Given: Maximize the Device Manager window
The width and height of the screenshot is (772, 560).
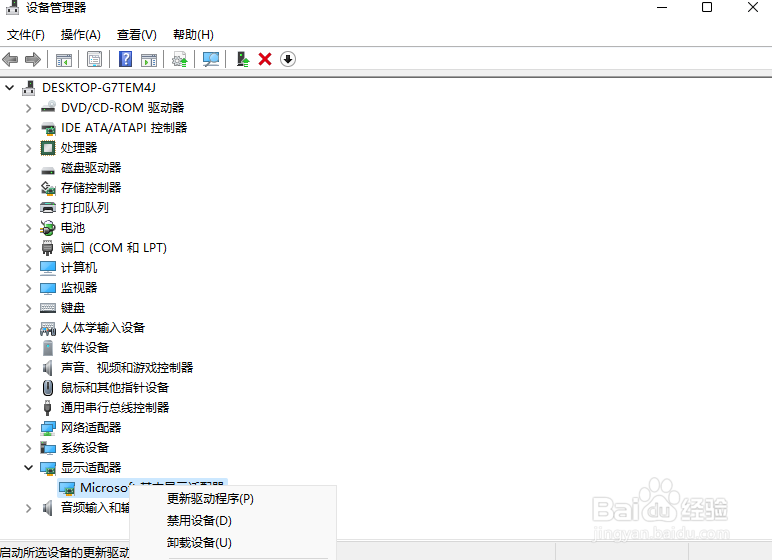Looking at the screenshot, I should coord(707,7).
